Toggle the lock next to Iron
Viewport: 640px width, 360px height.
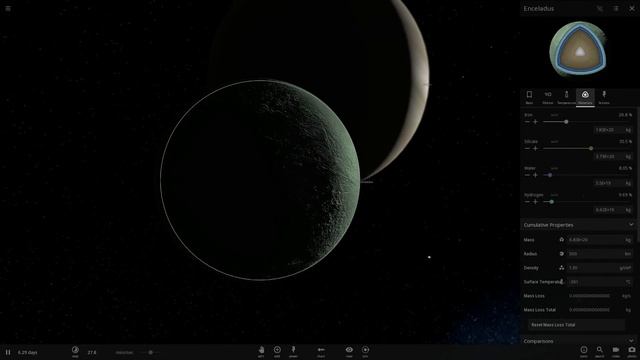pyautogui.click(x=554, y=115)
